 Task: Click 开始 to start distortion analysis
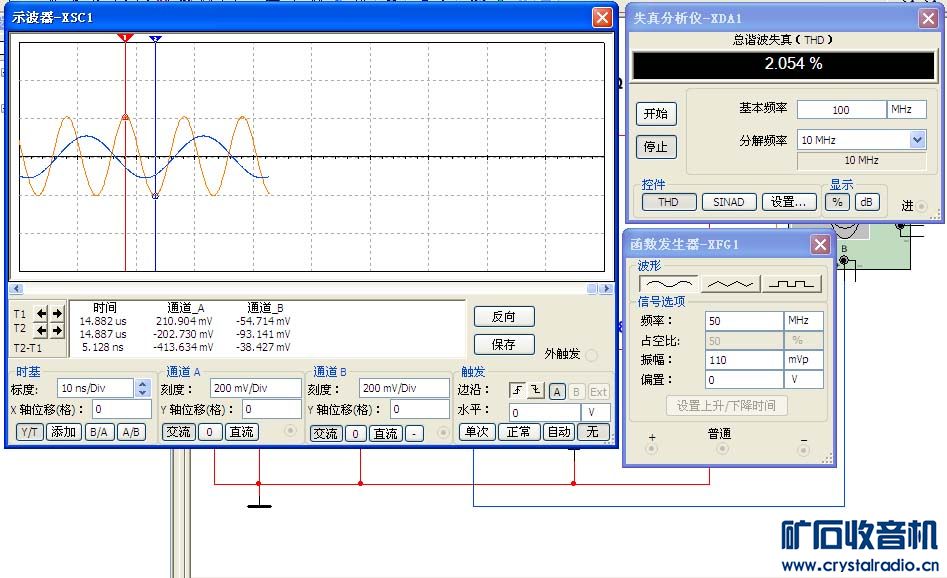pyautogui.click(x=656, y=114)
